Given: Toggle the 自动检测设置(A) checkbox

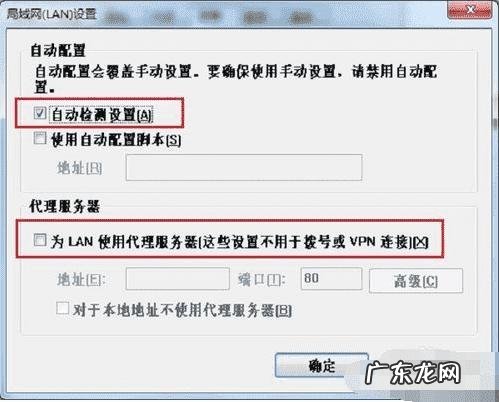Looking at the screenshot, I should tap(40, 113).
